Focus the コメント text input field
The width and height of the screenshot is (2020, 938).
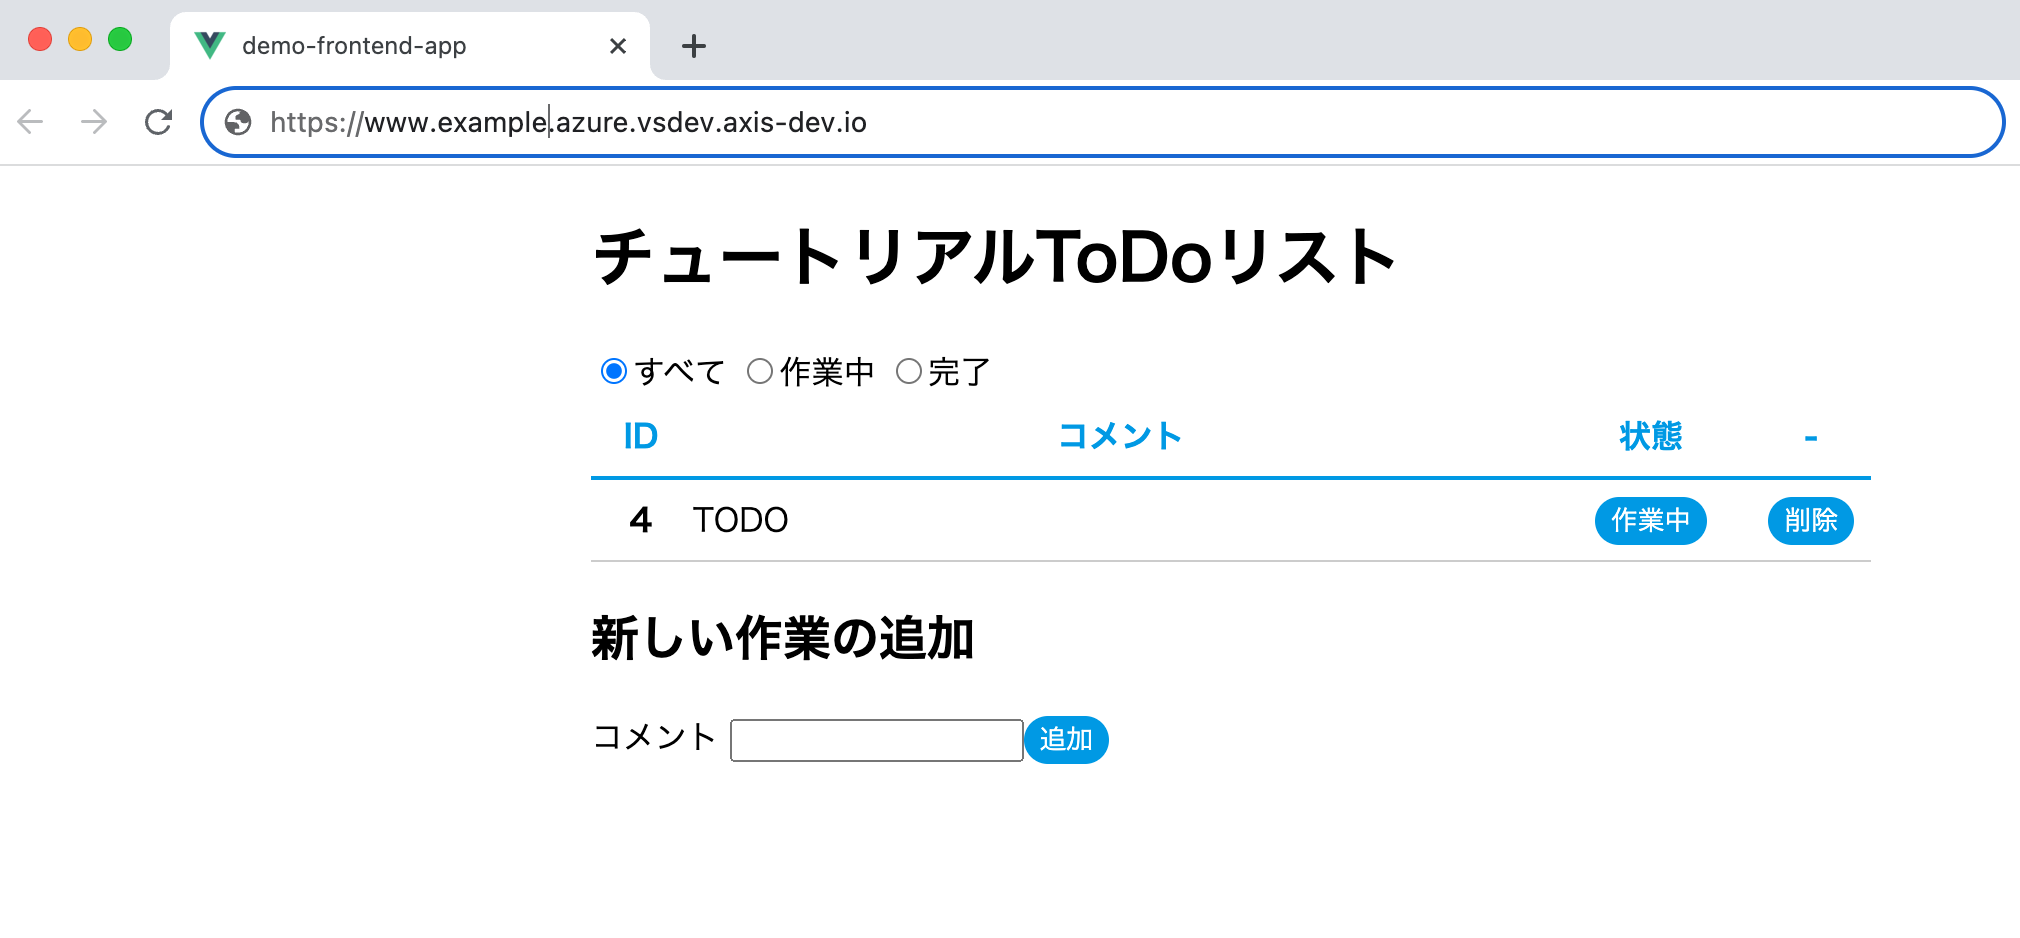click(876, 740)
